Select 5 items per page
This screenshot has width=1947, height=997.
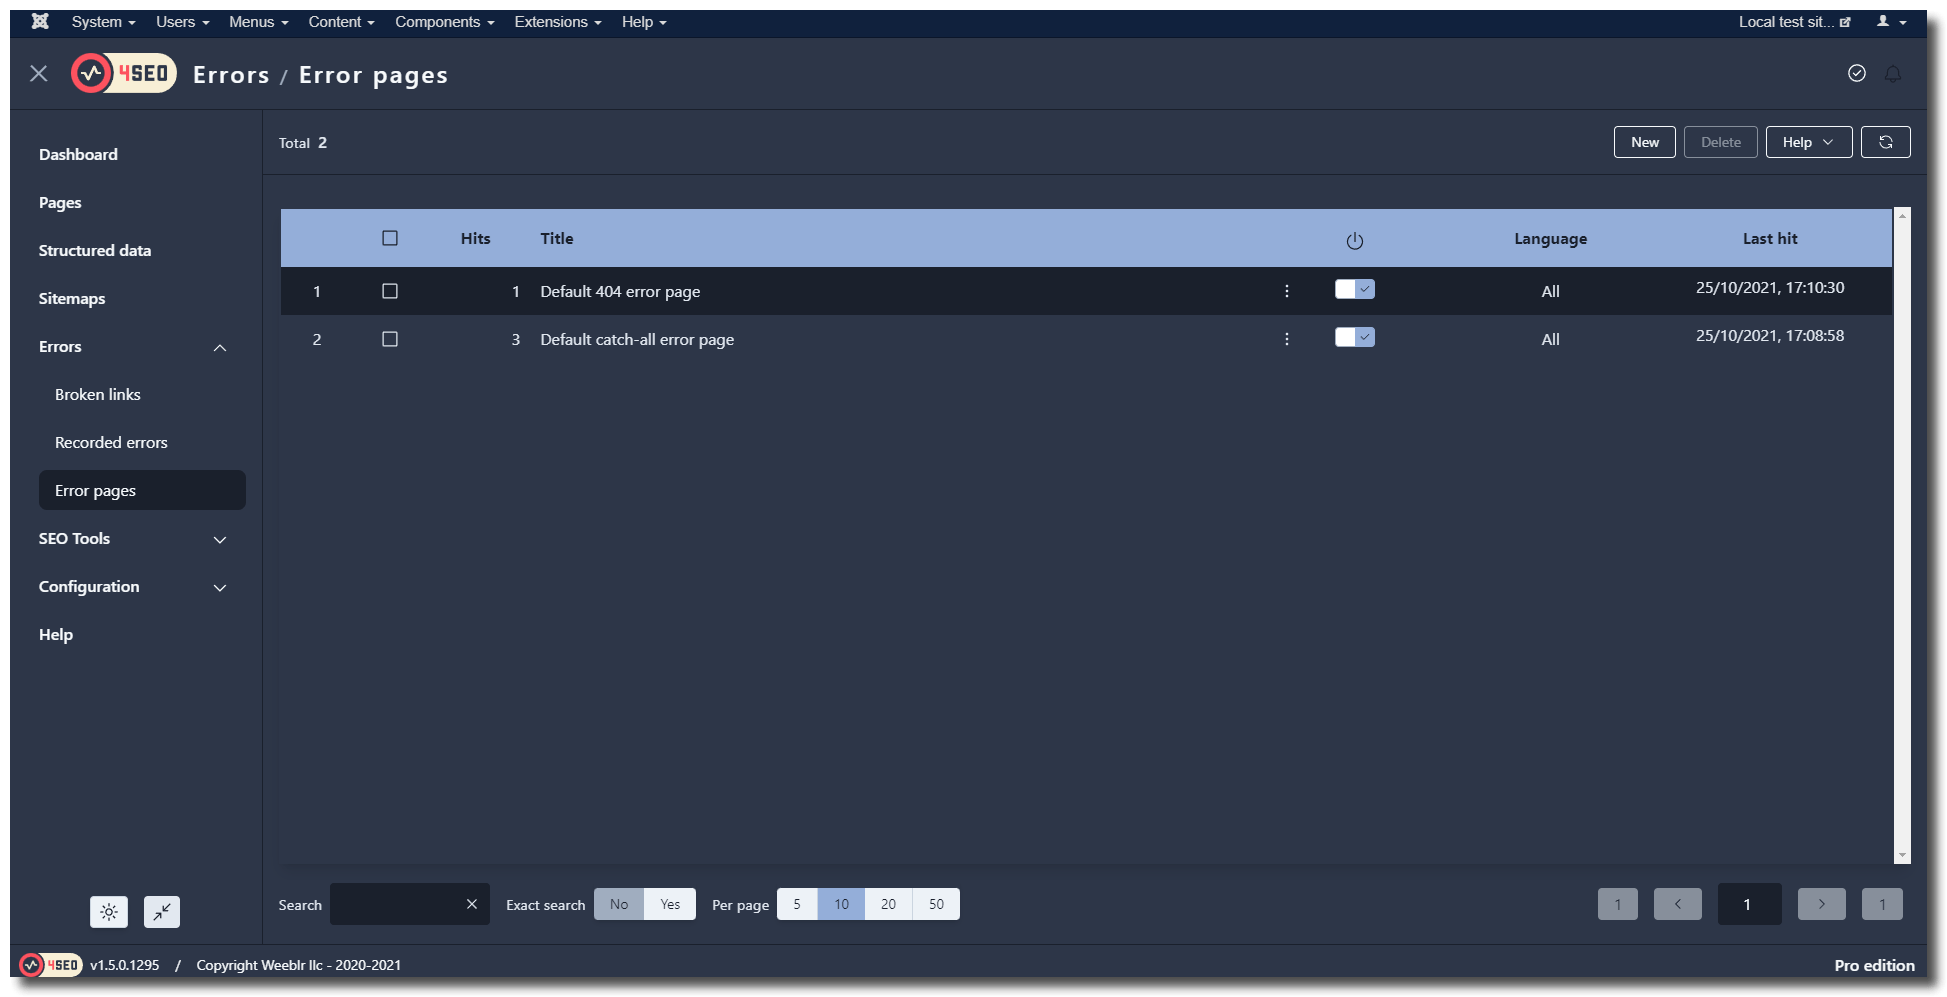pyautogui.click(x=797, y=904)
